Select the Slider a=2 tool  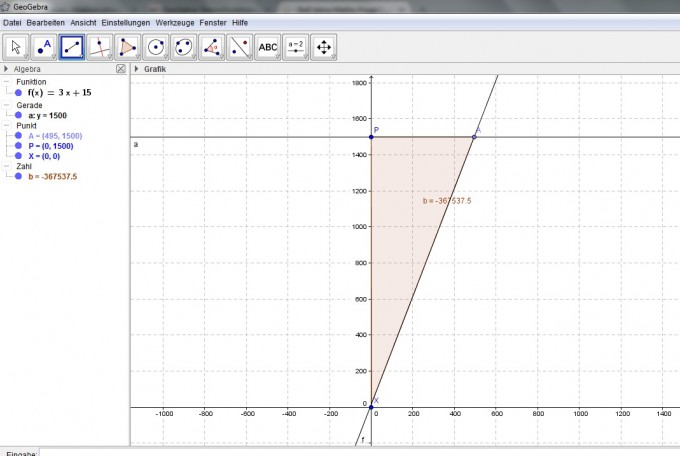tap(296, 46)
